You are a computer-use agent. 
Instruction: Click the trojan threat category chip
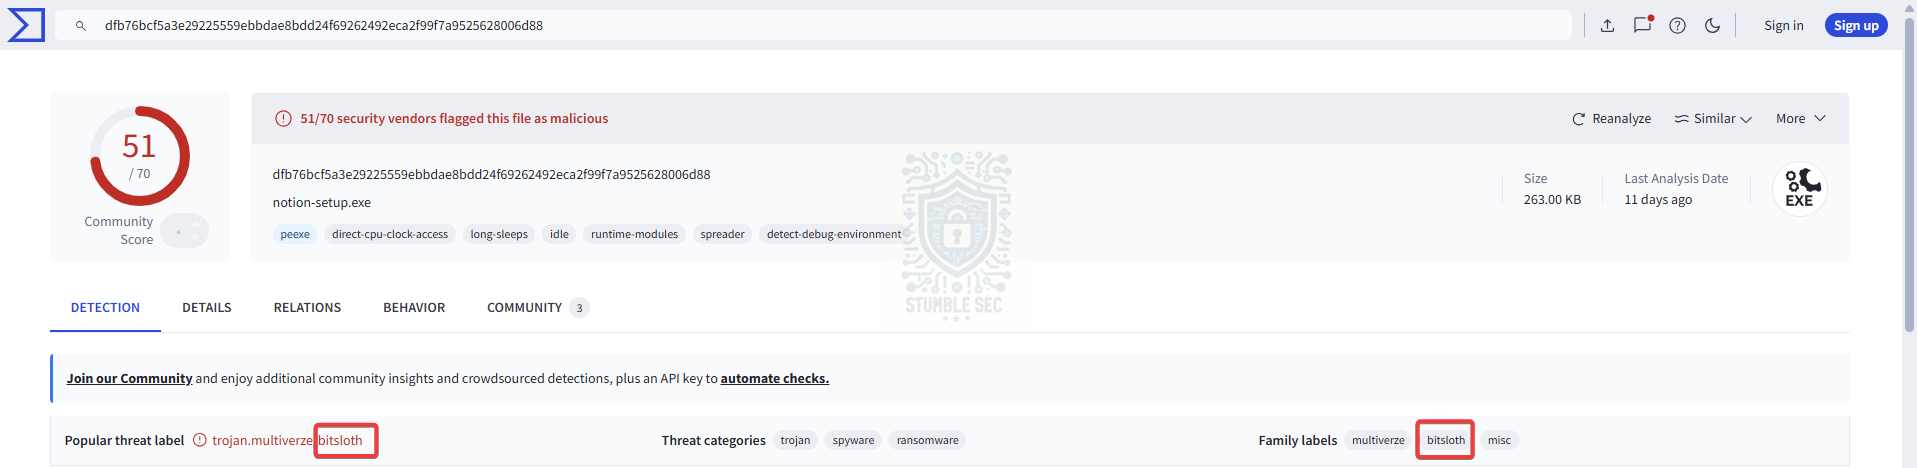pos(795,440)
